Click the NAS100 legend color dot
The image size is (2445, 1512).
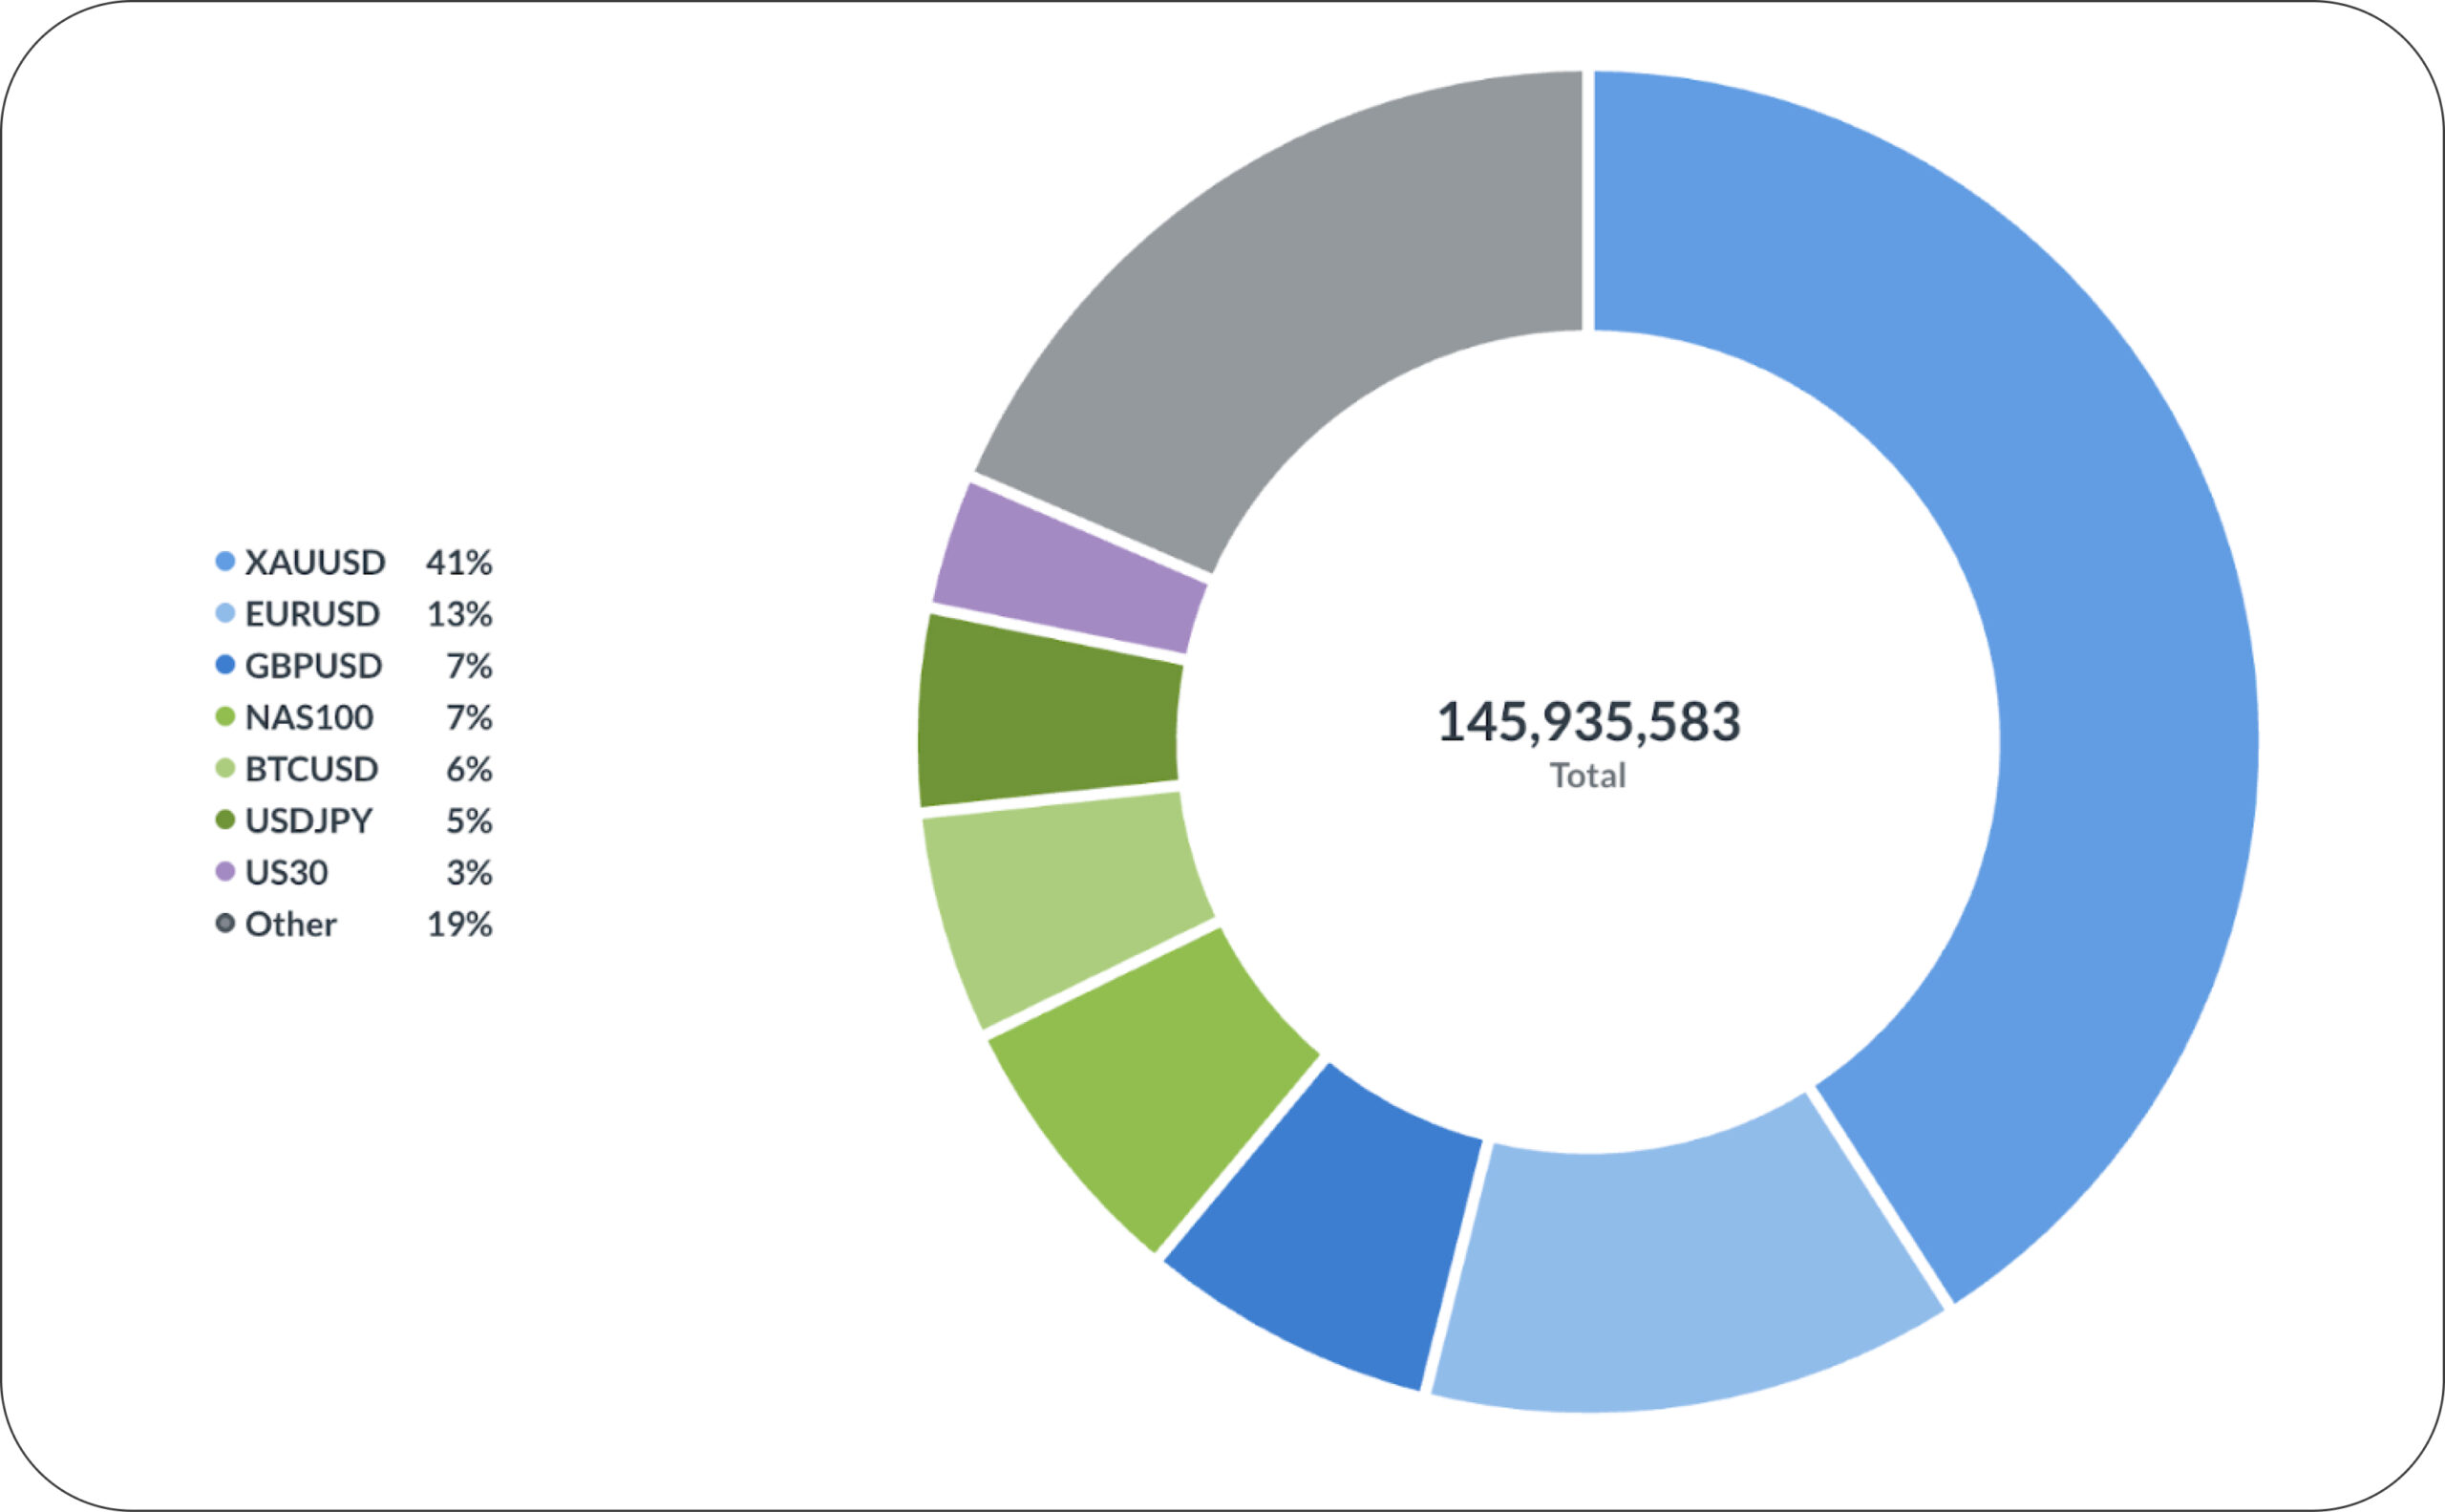225,717
